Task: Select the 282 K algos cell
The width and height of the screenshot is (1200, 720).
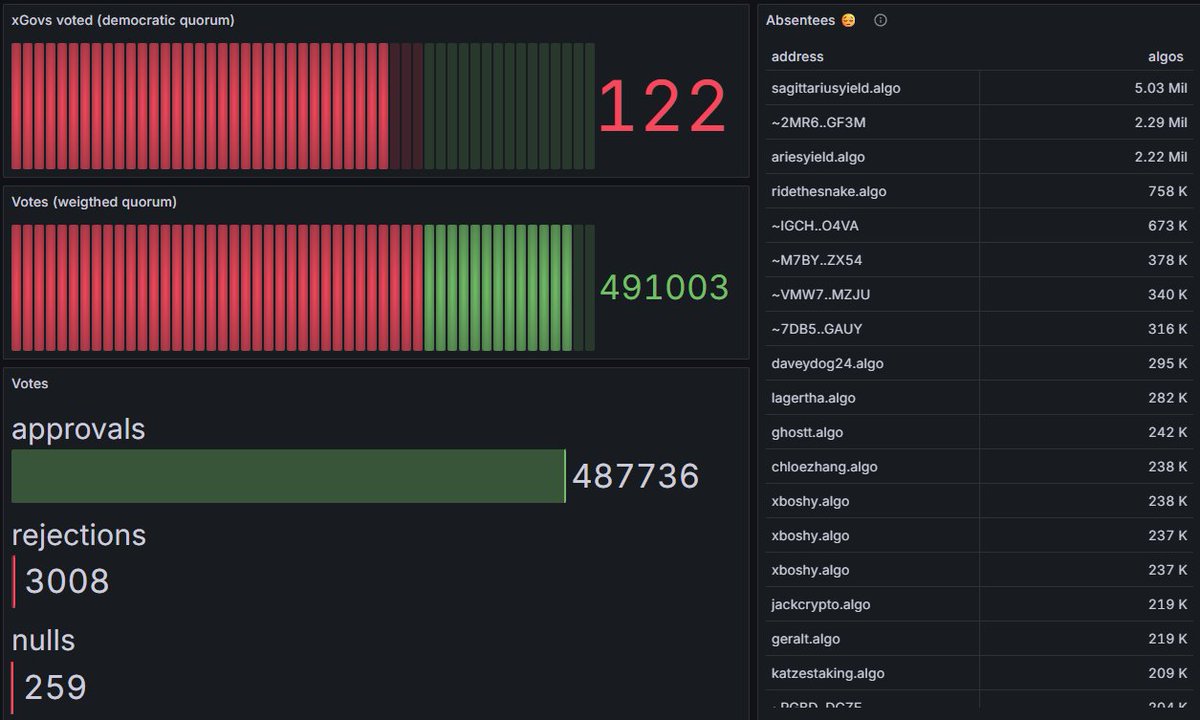Action: coord(1087,398)
